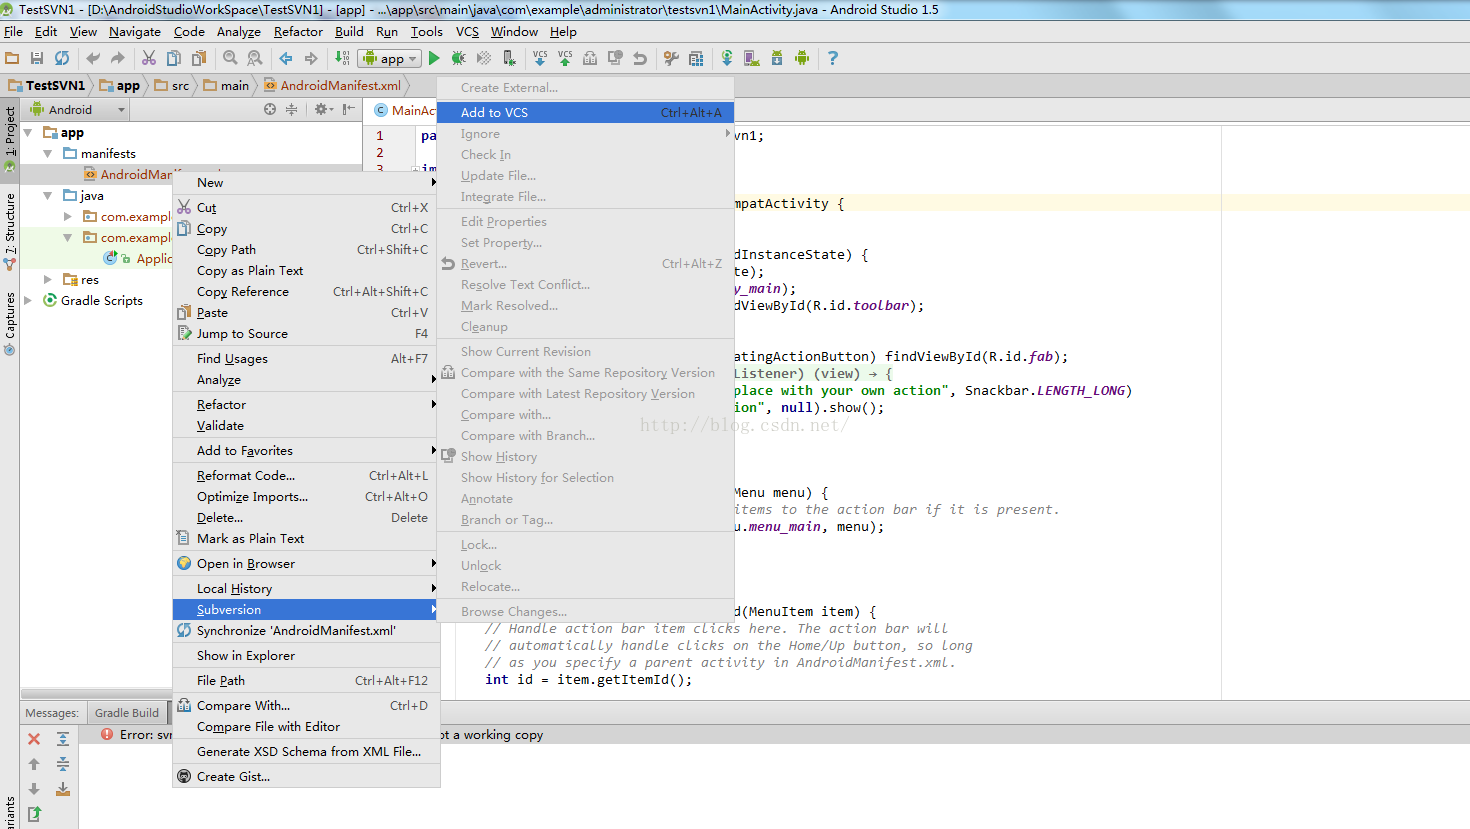Select Gradle Scripts in project tree
The image size is (1470, 829).
[x=101, y=300]
